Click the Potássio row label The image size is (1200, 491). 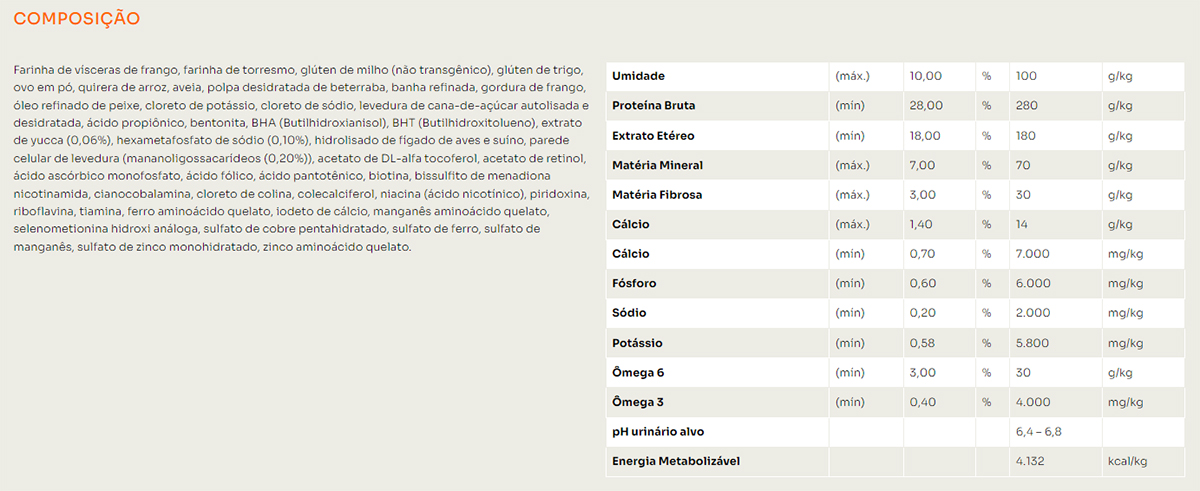pyautogui.click(x=638, y=343)
